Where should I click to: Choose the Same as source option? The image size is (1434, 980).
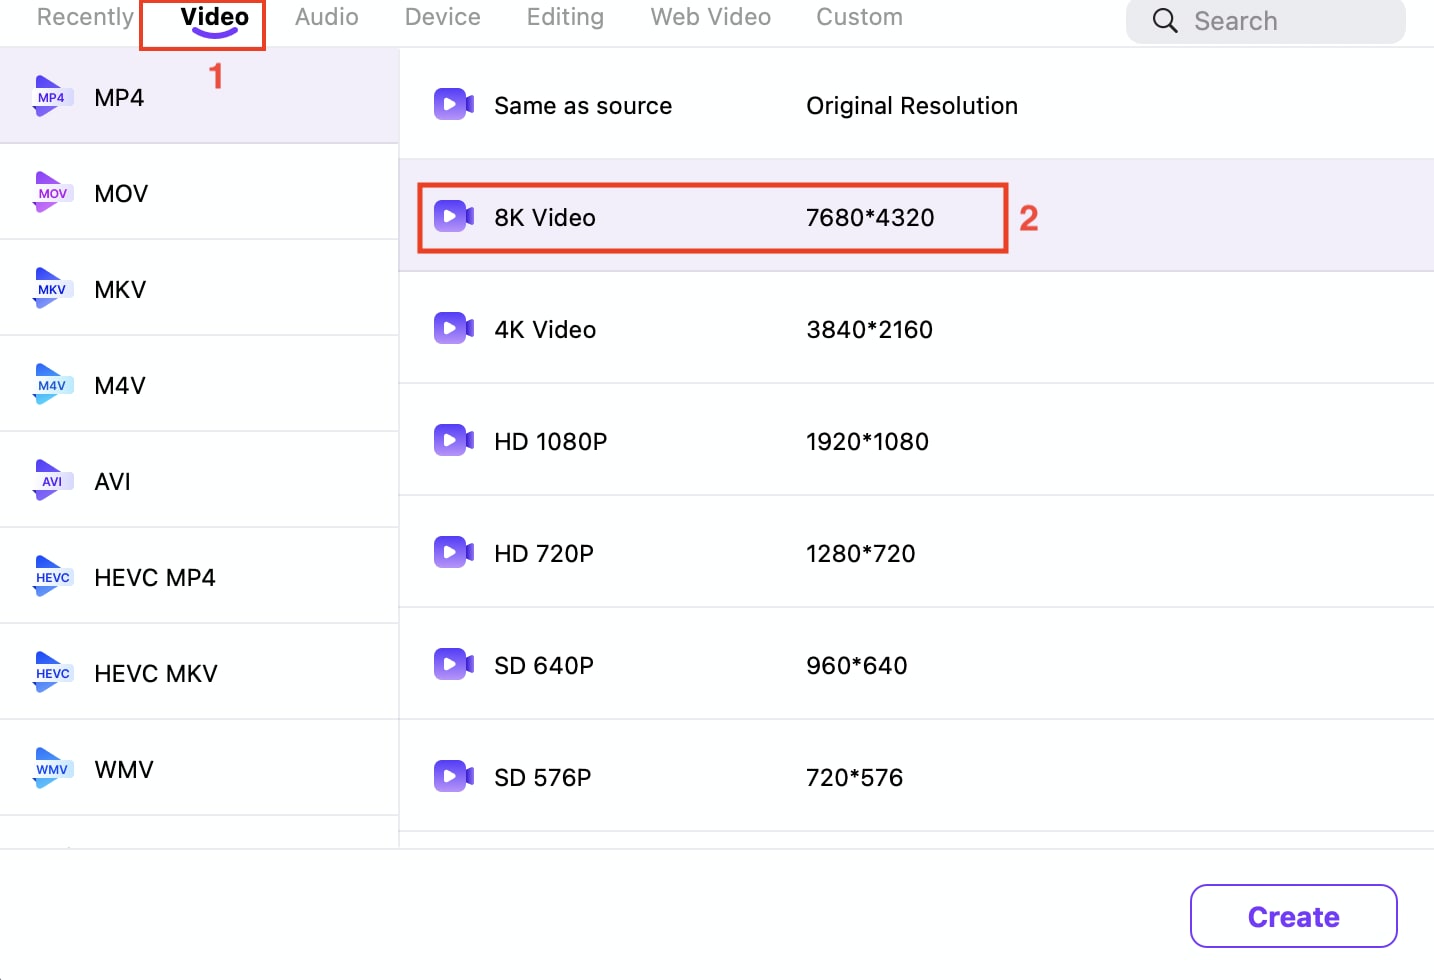coord(583,105)
